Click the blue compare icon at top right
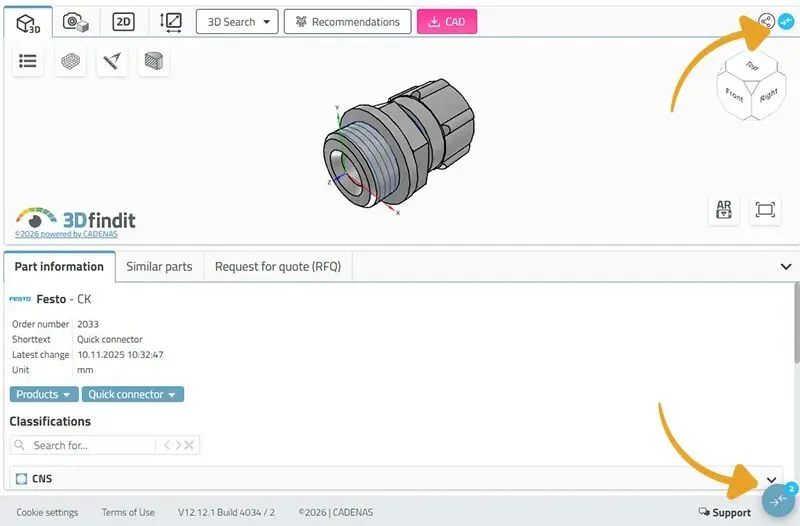The height and width of the screenshot is (526, 800). pos(786,21)
